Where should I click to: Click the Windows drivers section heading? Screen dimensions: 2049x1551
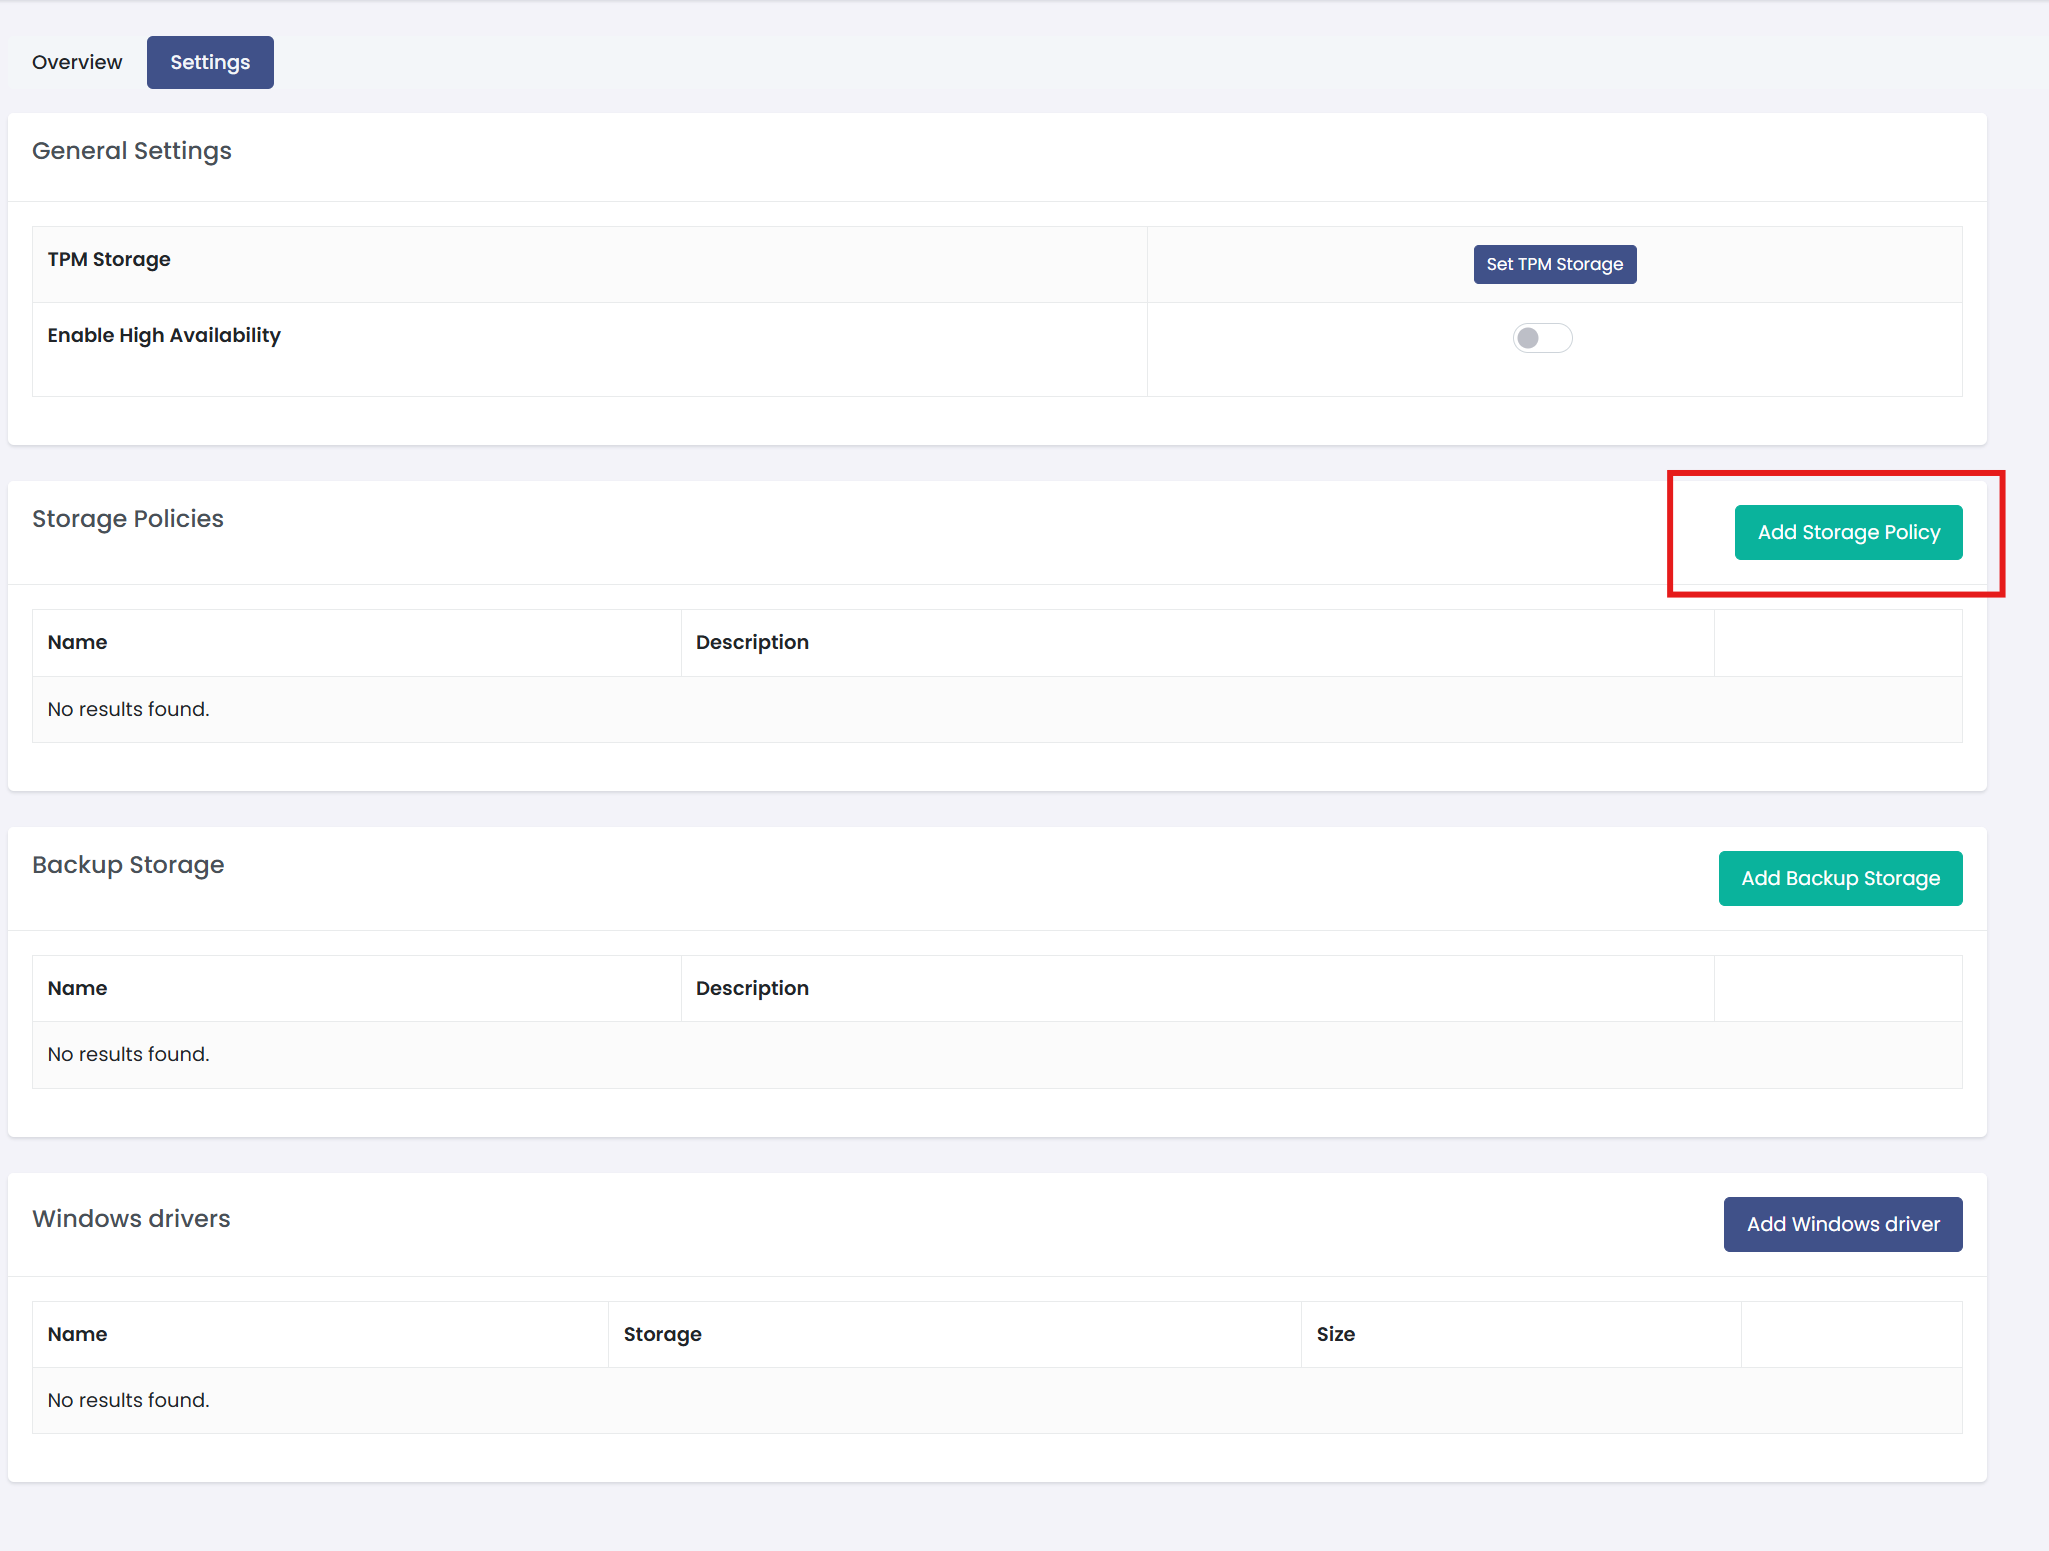[x=131, y=1218]
